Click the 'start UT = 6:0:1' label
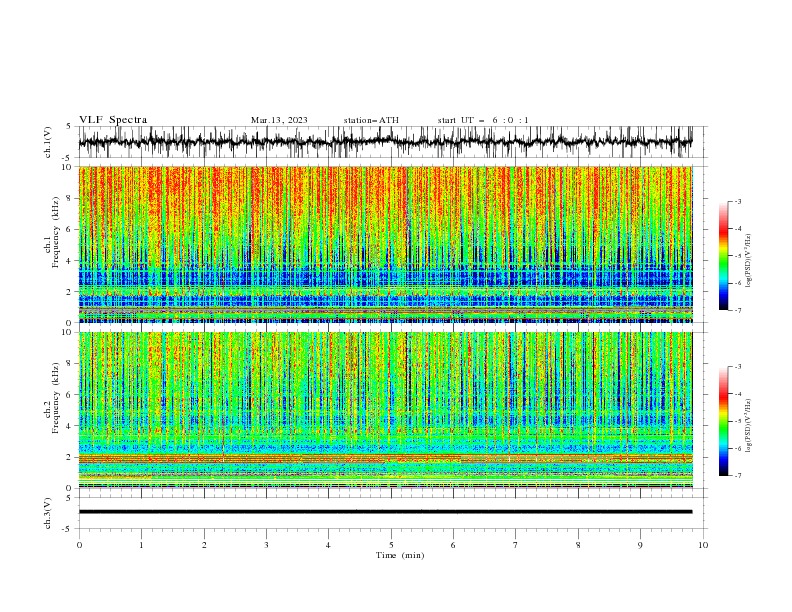 tap(483, 120)
